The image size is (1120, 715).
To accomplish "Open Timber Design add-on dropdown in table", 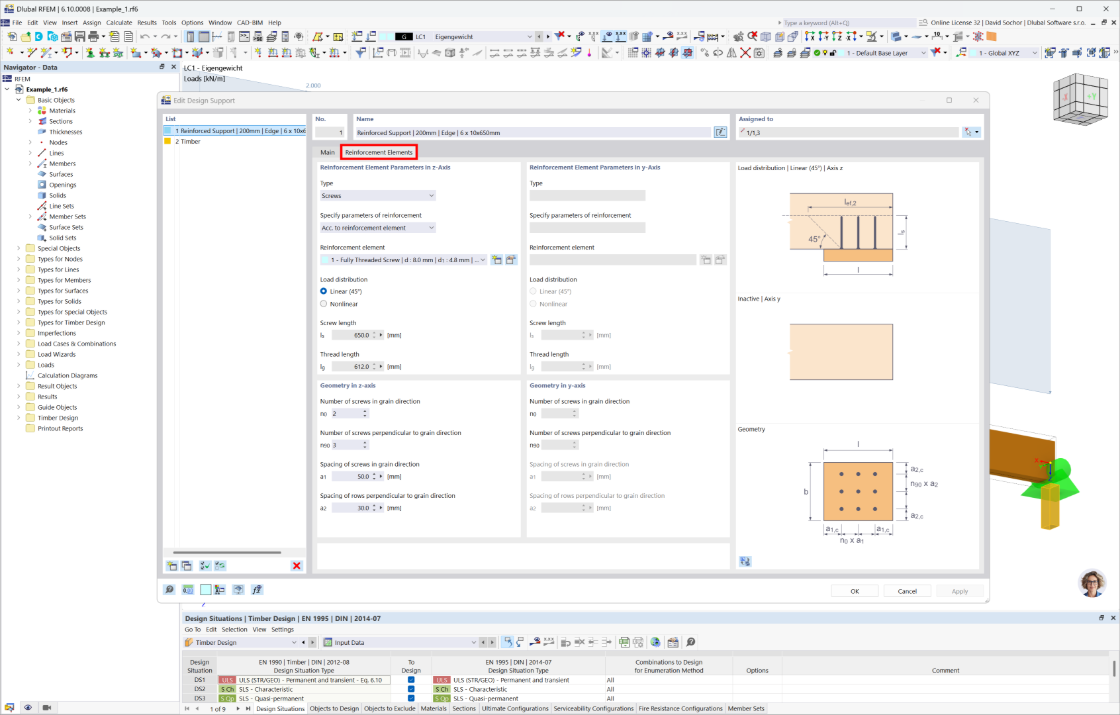I will pyautogui.click(x=241, y=642).
